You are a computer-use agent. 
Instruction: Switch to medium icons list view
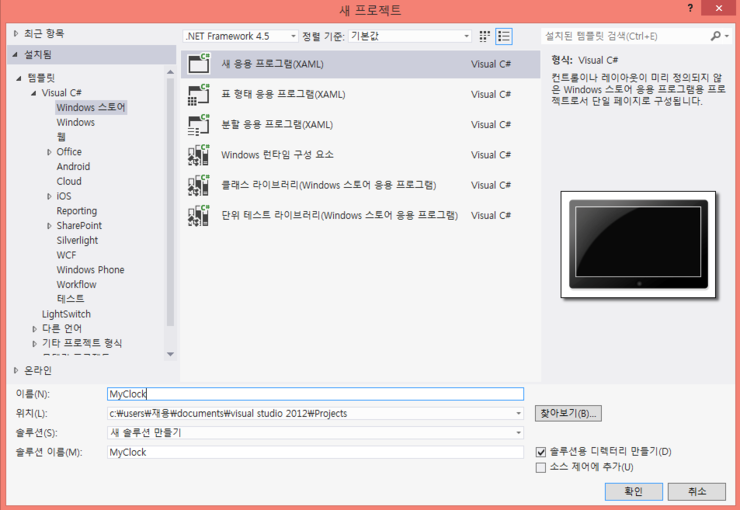[504, 36]
